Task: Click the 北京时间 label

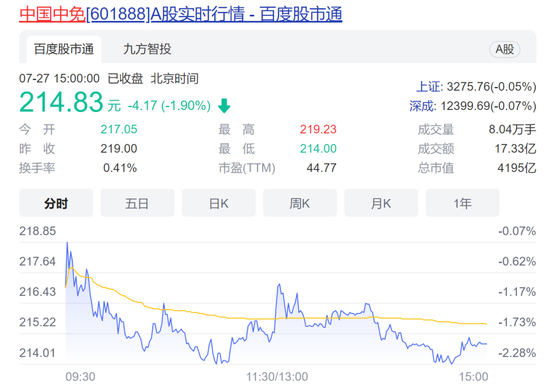Action: coord(174,78)
